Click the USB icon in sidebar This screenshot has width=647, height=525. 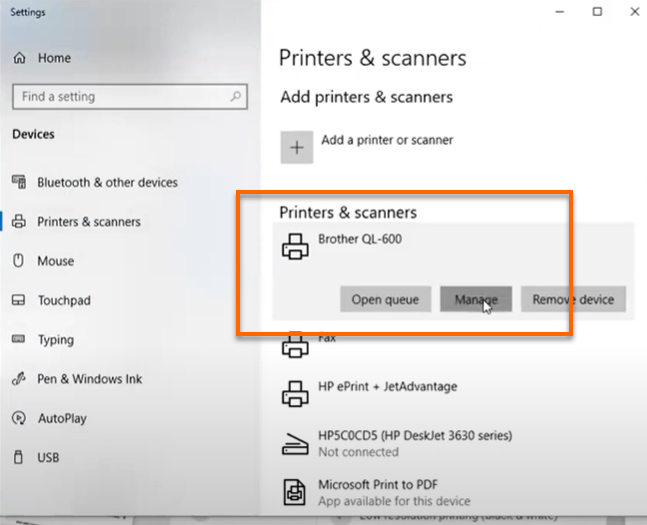tap(18, 458)
